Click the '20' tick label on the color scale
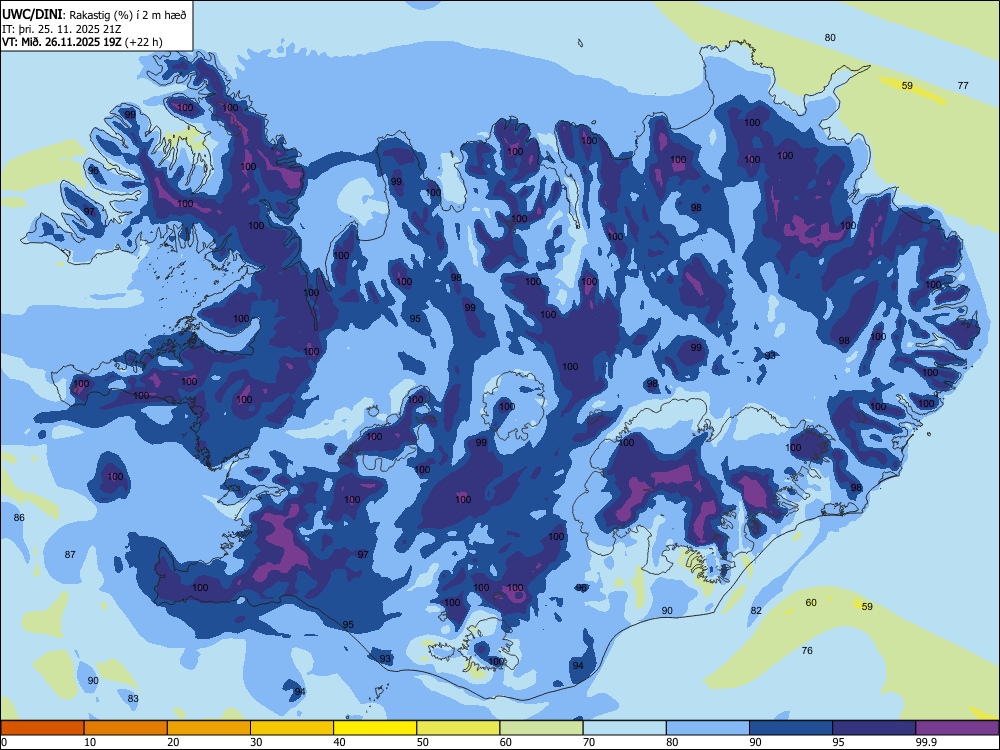Viewport: 1000px width, 750px height. pyautogui.click(x=173, y=742)
